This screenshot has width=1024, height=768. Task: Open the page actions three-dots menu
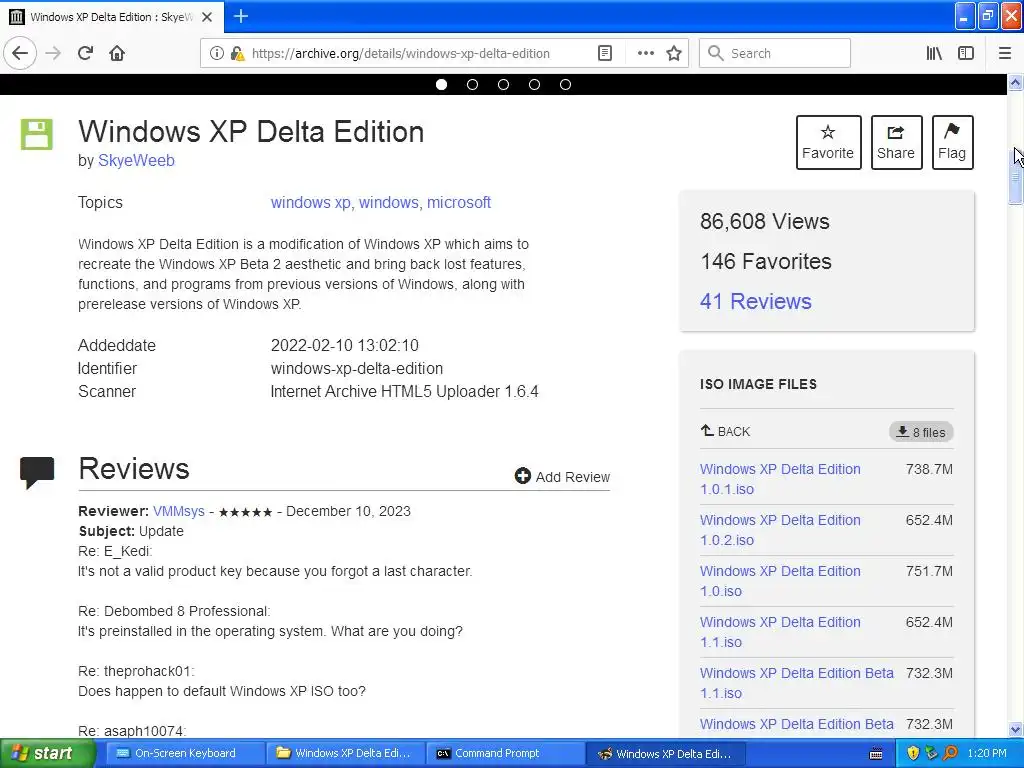[x=645, y=54]
